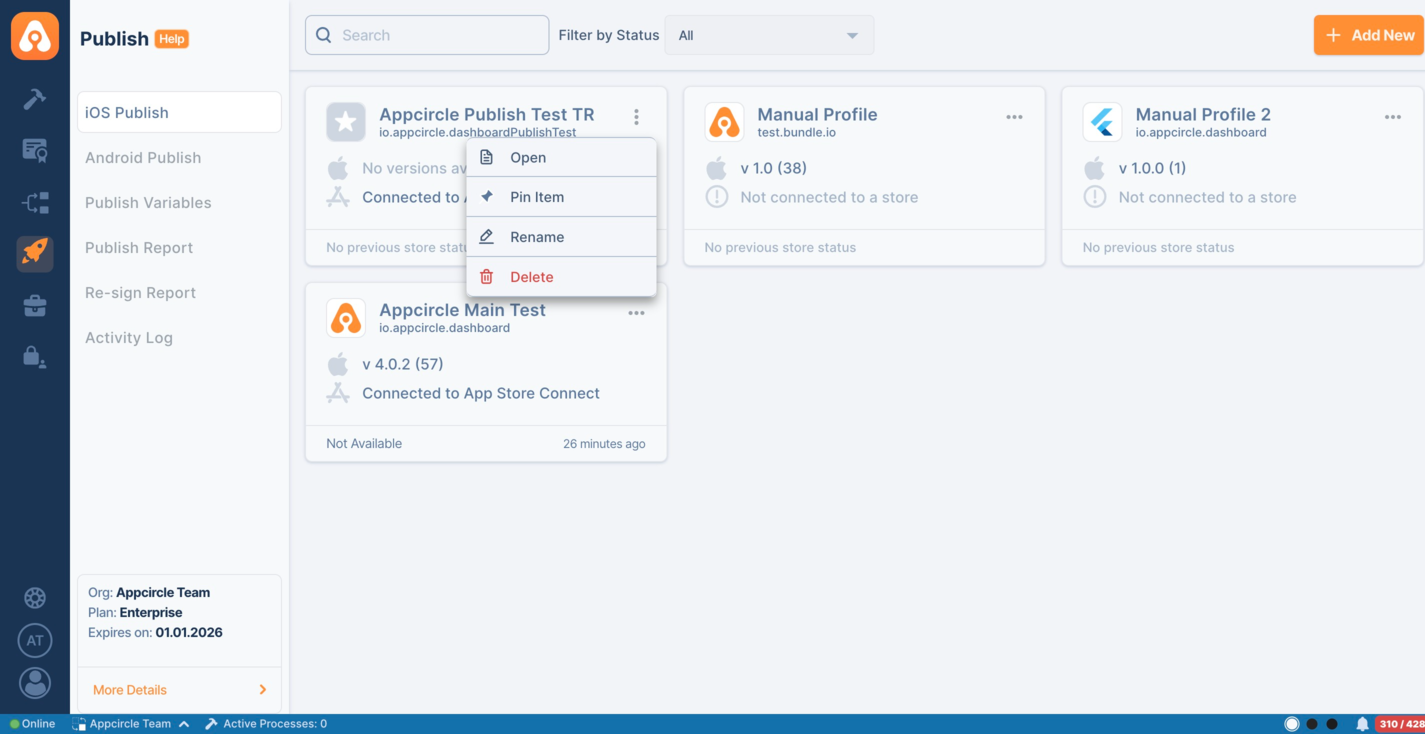This screenshot has height=734, width=1425.
Task: Expand the Filter by Status dropdown
Action: (x=768, y=35)
